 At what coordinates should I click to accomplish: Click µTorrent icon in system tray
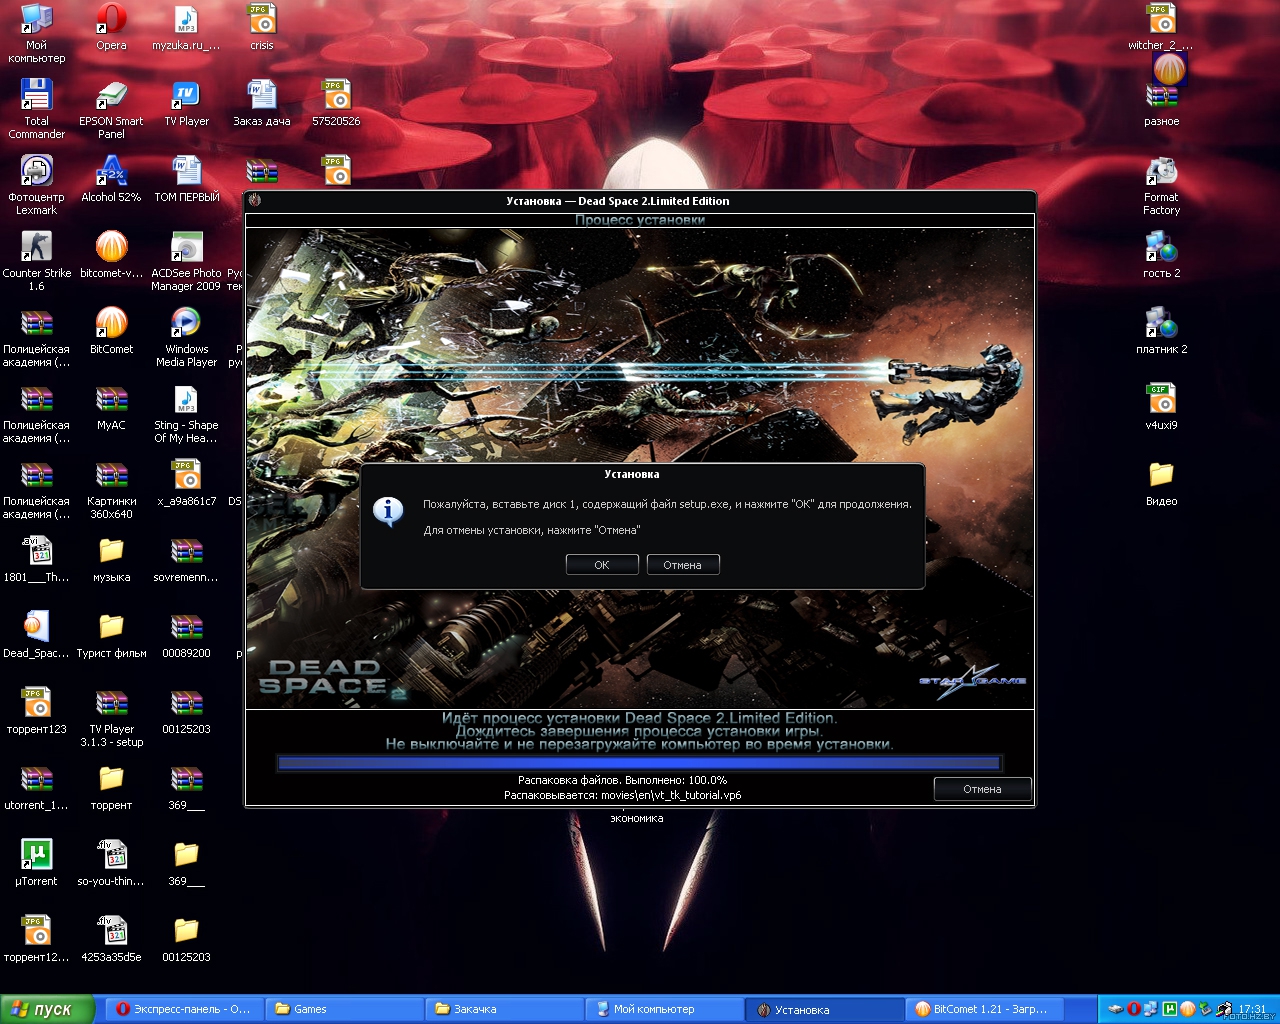[x=1169, y=1009]
